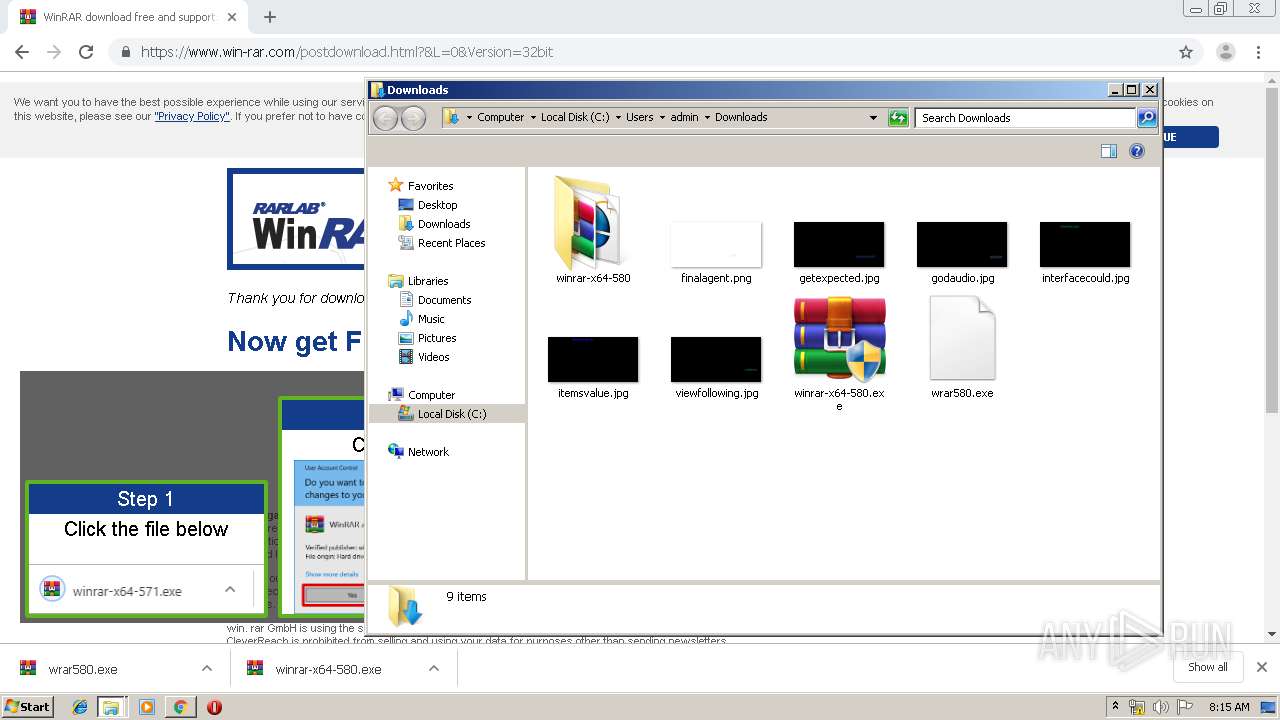Viewport: 1280px width, 720px height.
Task: Bookmark this page with star icon
Action: tap(1186, 52)
